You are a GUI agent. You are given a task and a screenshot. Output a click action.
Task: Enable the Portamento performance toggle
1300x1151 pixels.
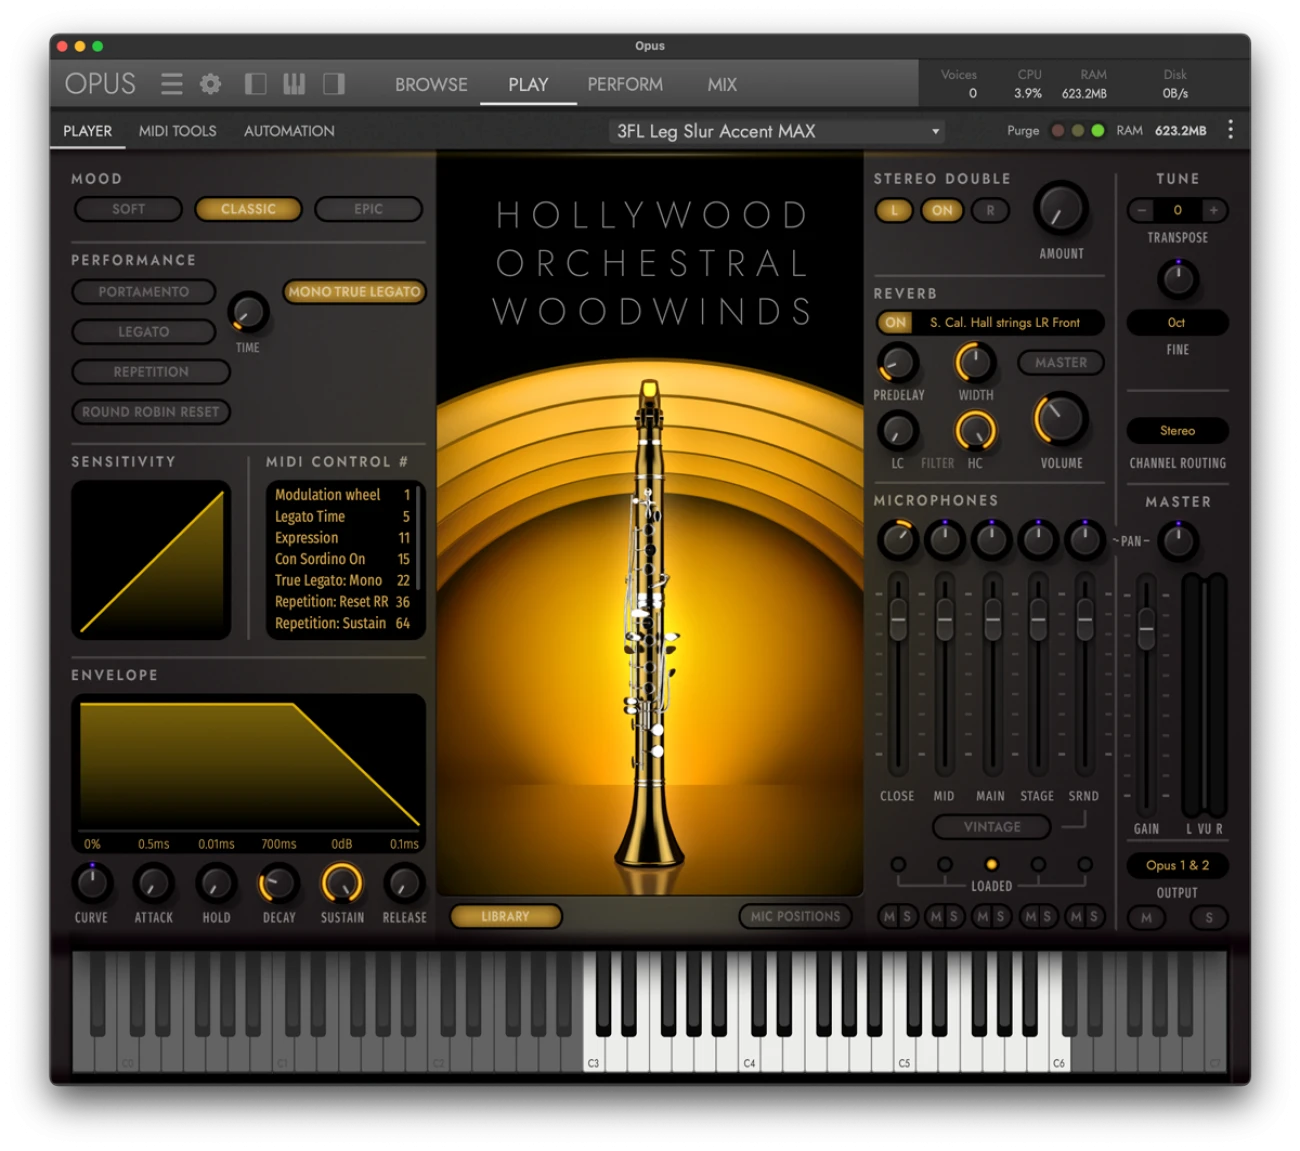[144, 292]
